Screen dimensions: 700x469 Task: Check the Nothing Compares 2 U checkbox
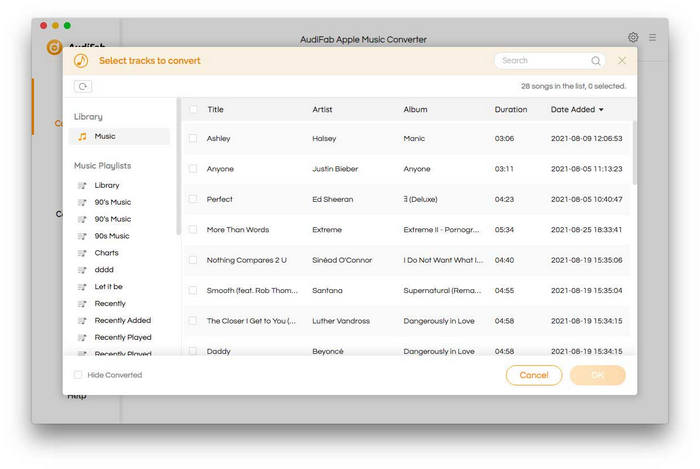[193, 260]
